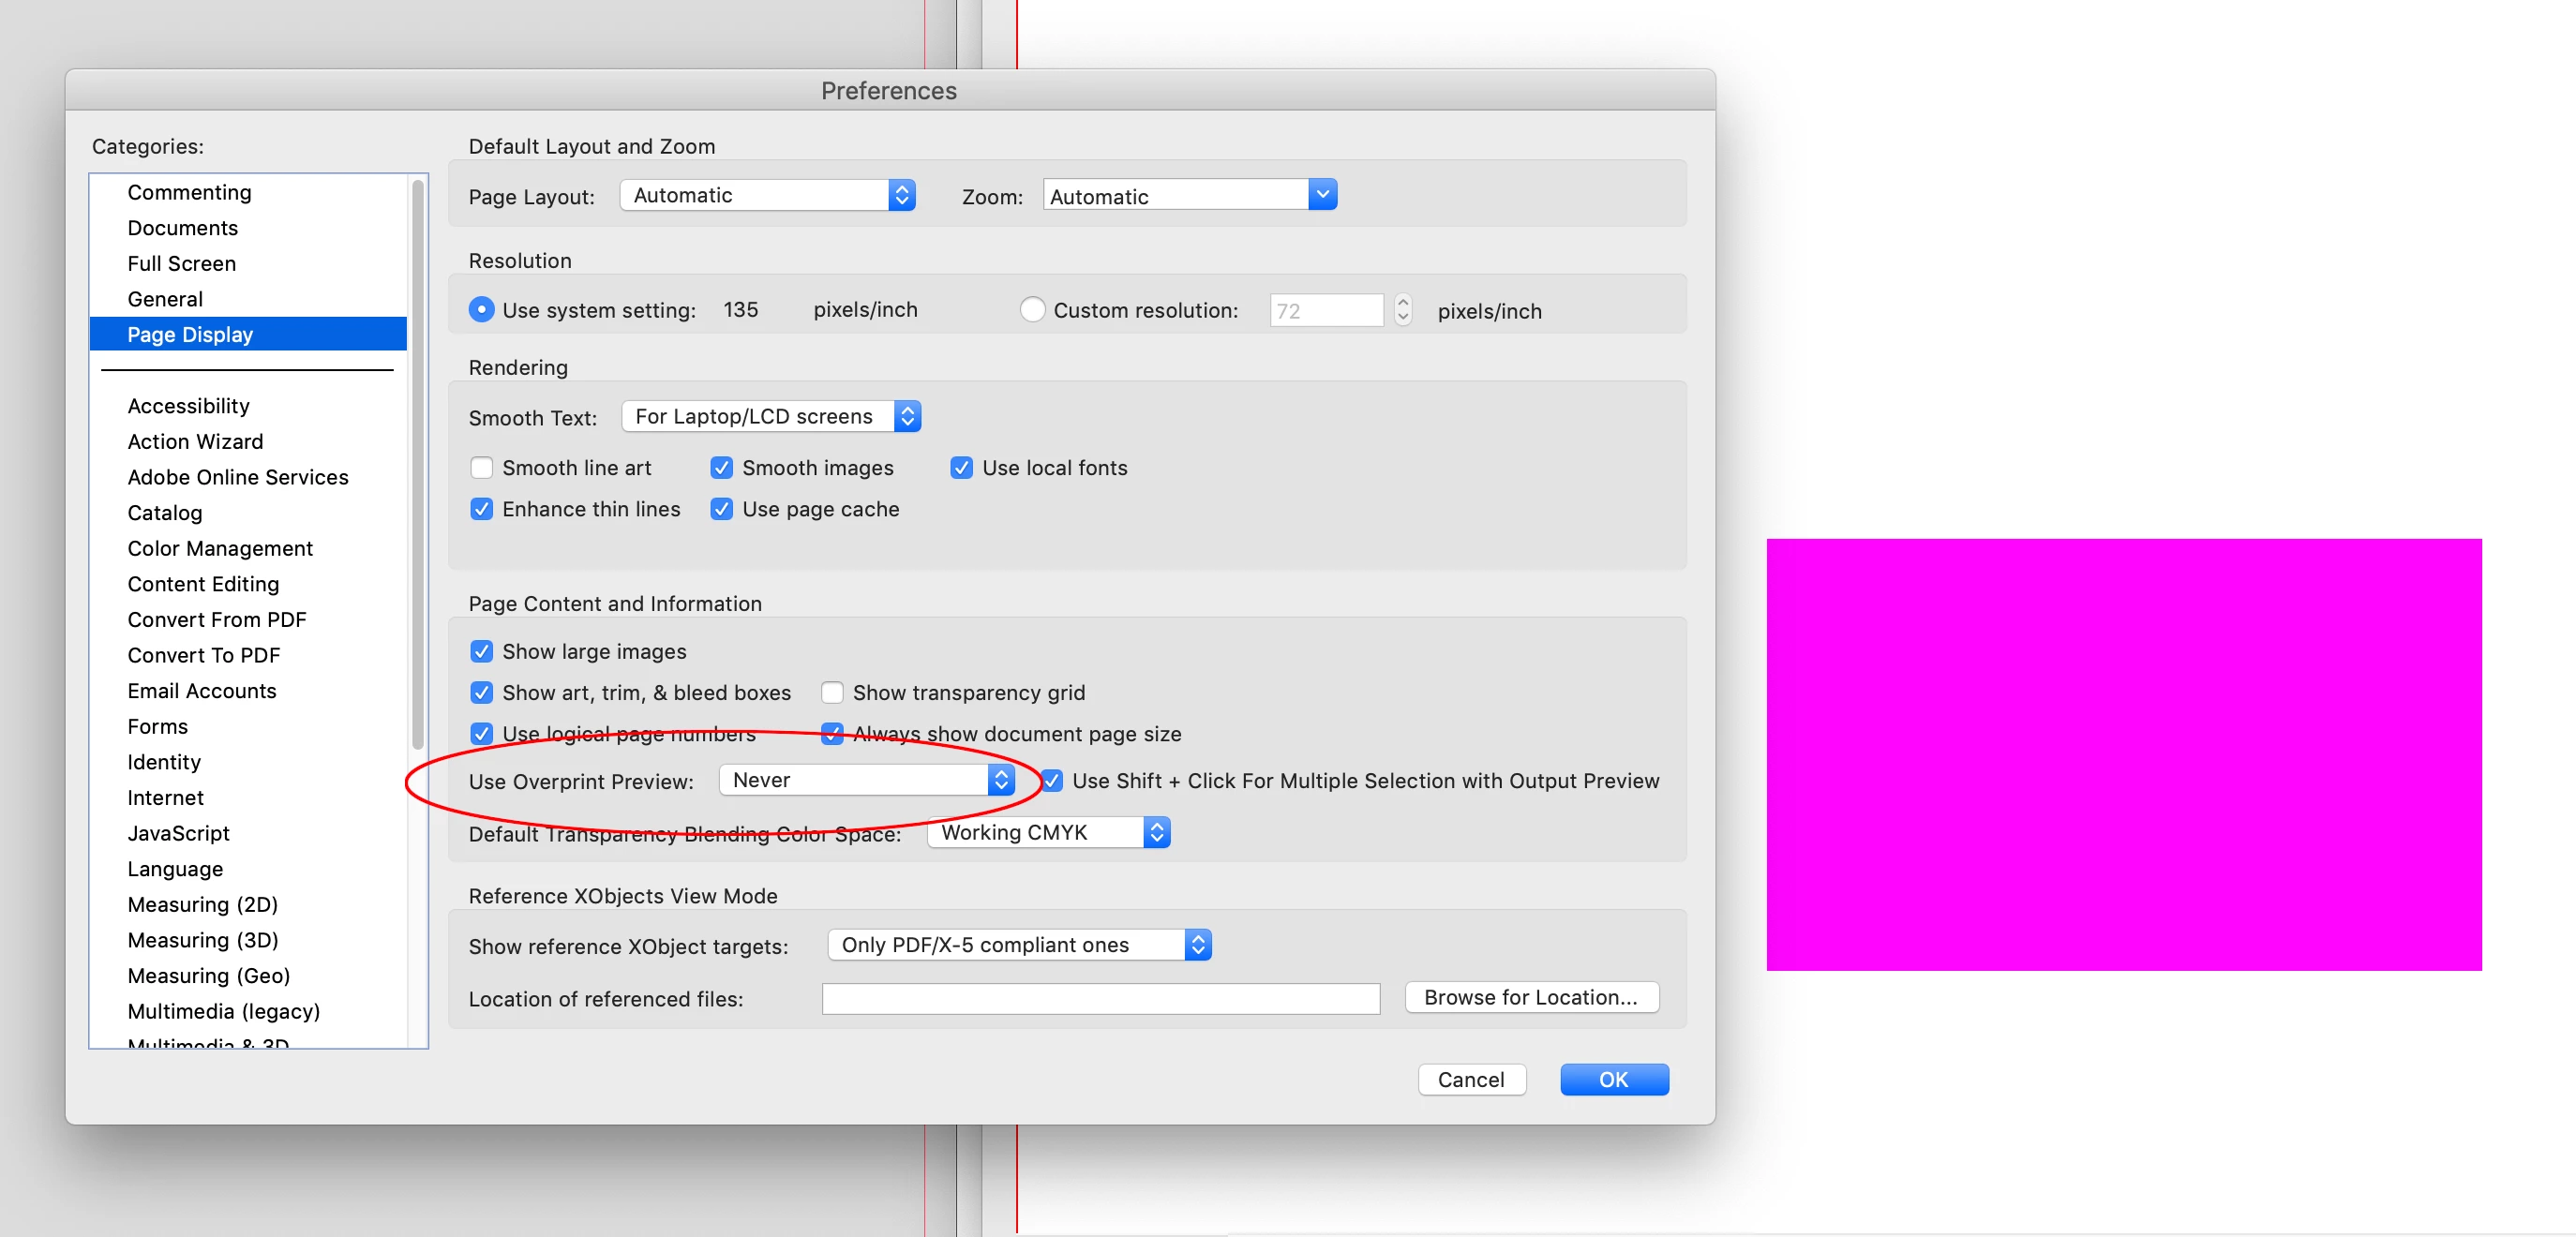
Task: Uncheck Show art, trim, & bleed boxes
Action: (x=481, y=693)
